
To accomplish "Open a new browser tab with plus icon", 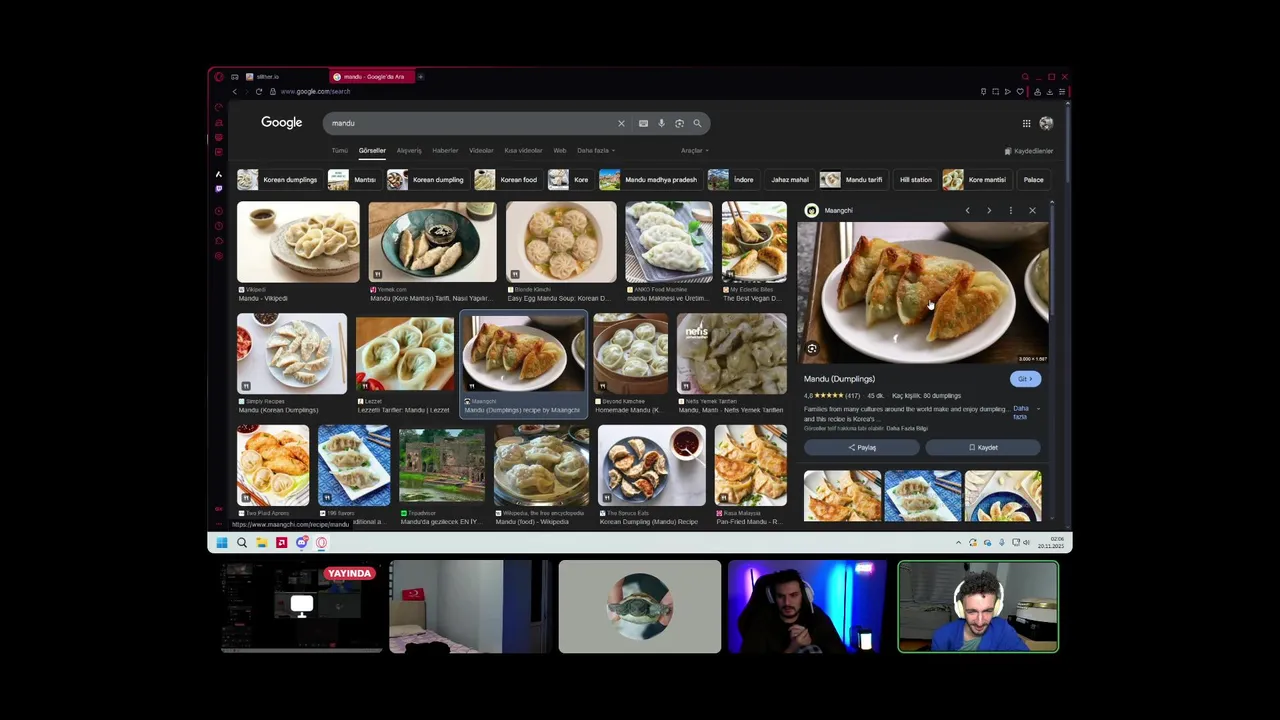I will (421, 76).
